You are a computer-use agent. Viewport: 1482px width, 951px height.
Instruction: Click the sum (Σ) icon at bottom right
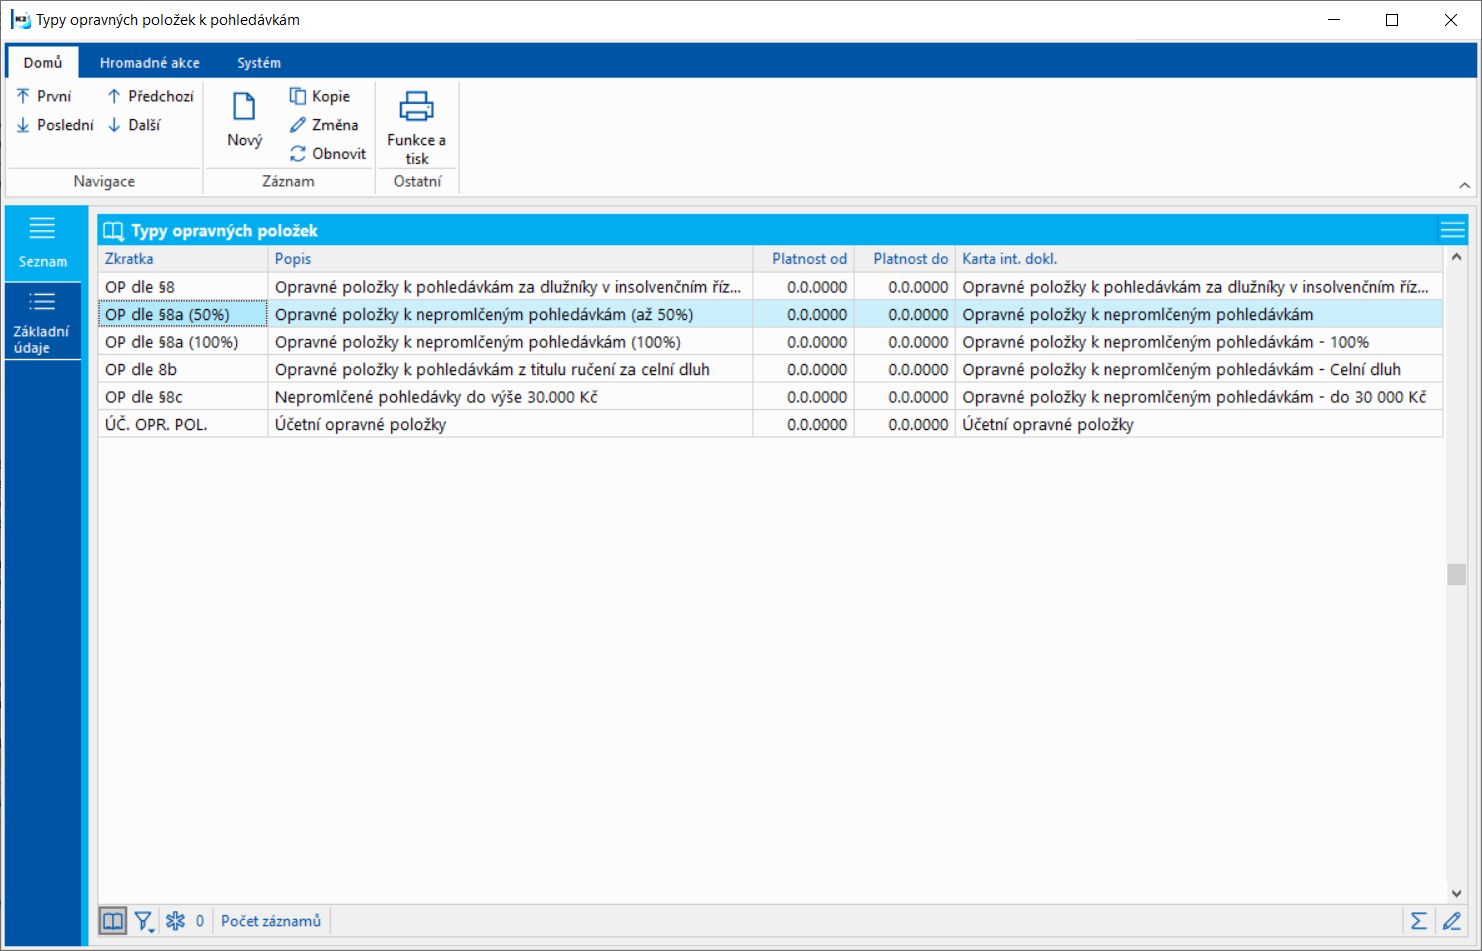coord(1418,921)
